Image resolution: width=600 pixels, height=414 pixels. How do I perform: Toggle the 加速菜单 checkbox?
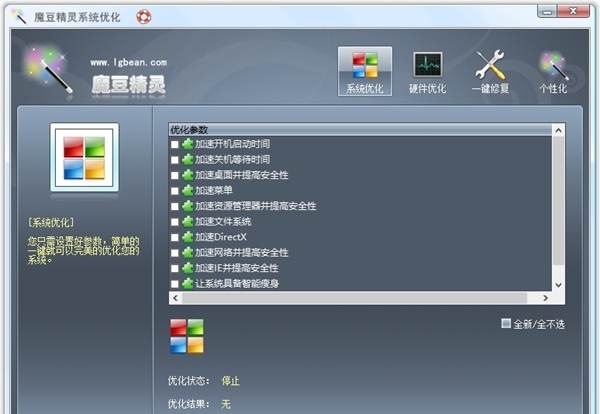click(174, 191)
